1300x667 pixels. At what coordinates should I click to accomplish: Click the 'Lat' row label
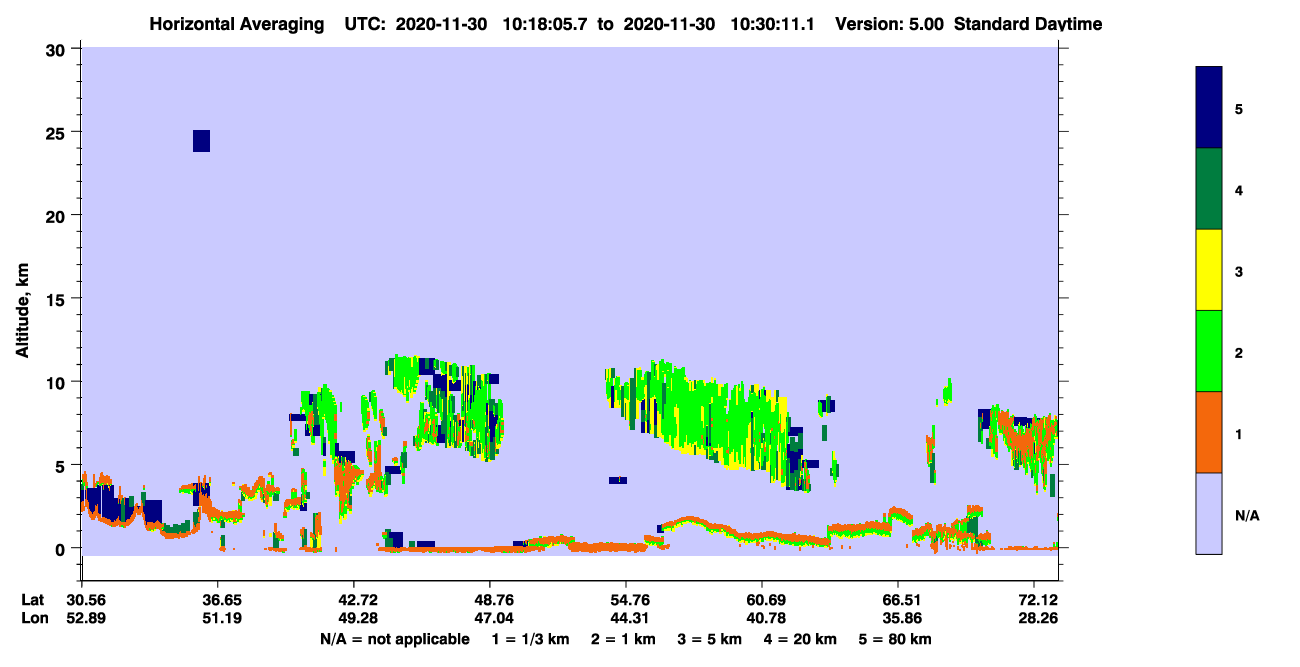point(34,600)
